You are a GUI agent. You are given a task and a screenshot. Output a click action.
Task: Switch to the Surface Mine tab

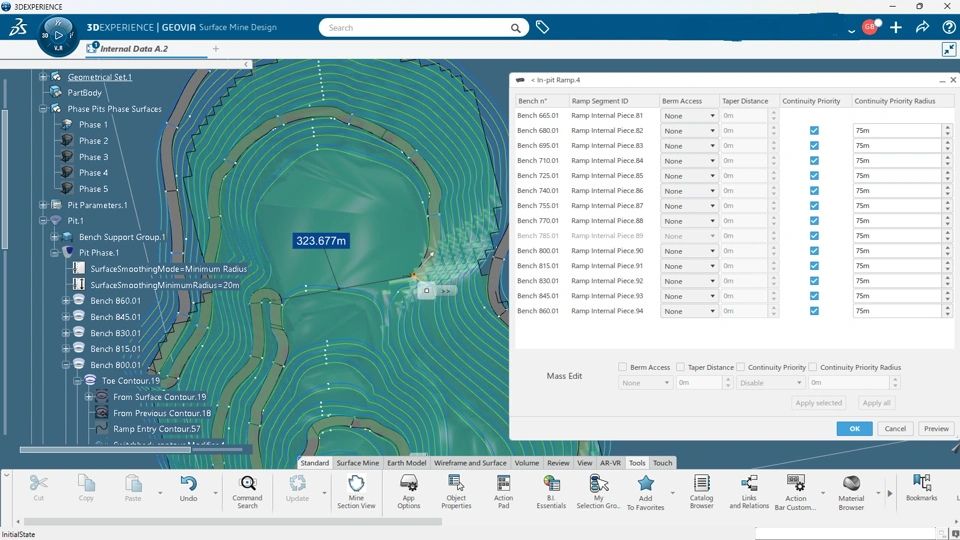pos(357,463)
